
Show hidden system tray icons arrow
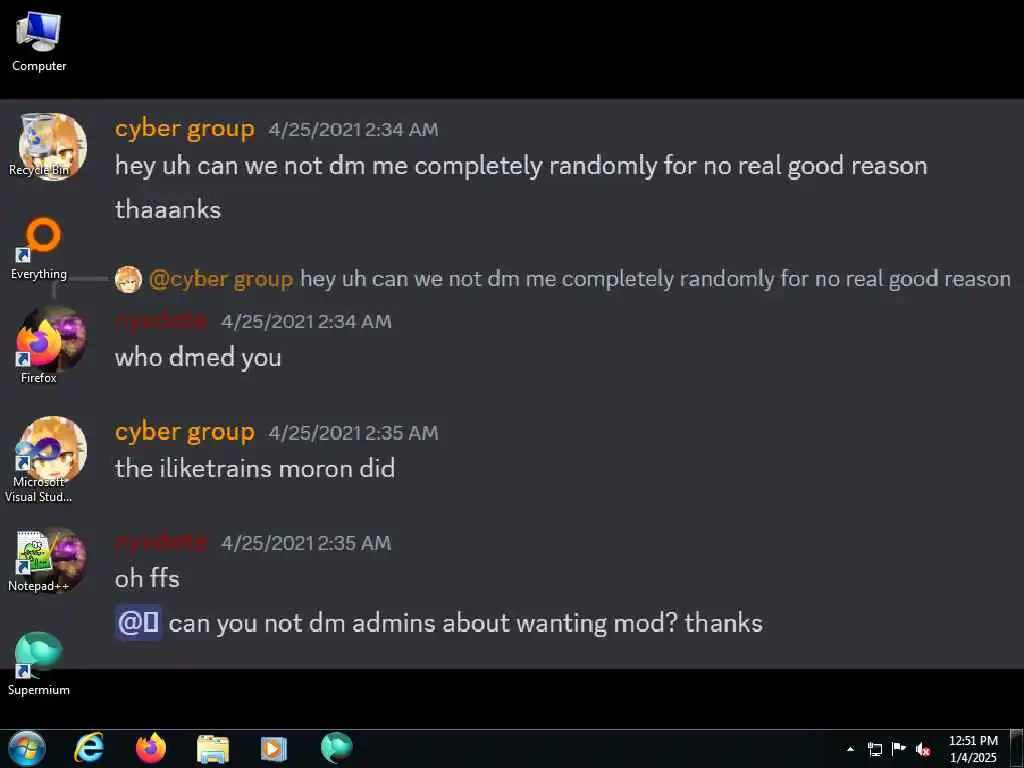(850, 749)
